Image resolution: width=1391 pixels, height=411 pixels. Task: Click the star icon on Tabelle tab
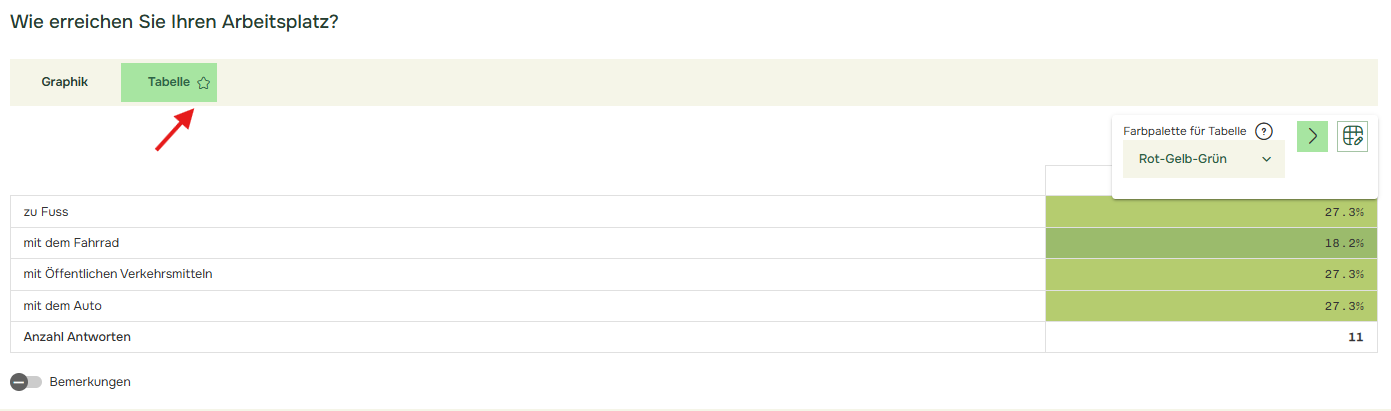[x=204, y=83]
